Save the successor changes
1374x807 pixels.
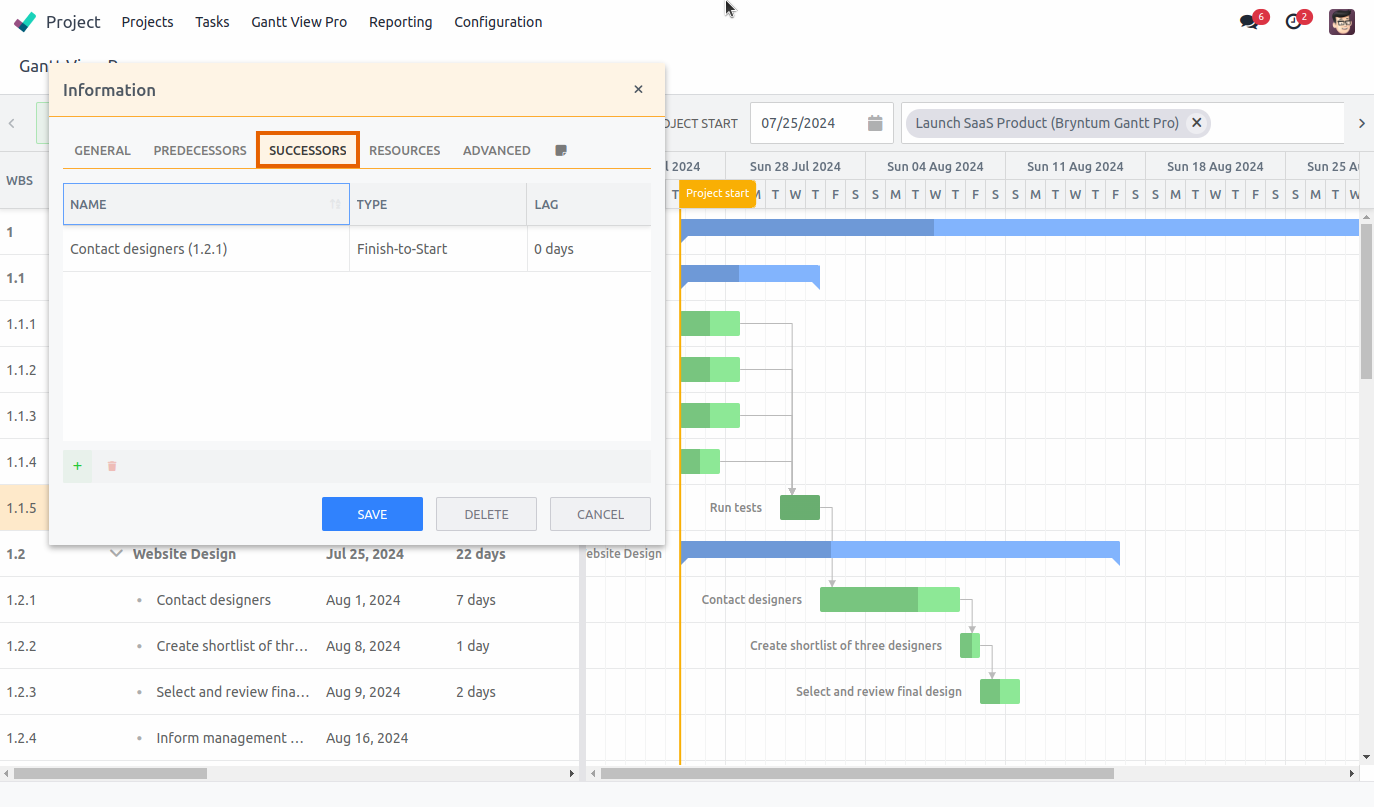point(372,513)
